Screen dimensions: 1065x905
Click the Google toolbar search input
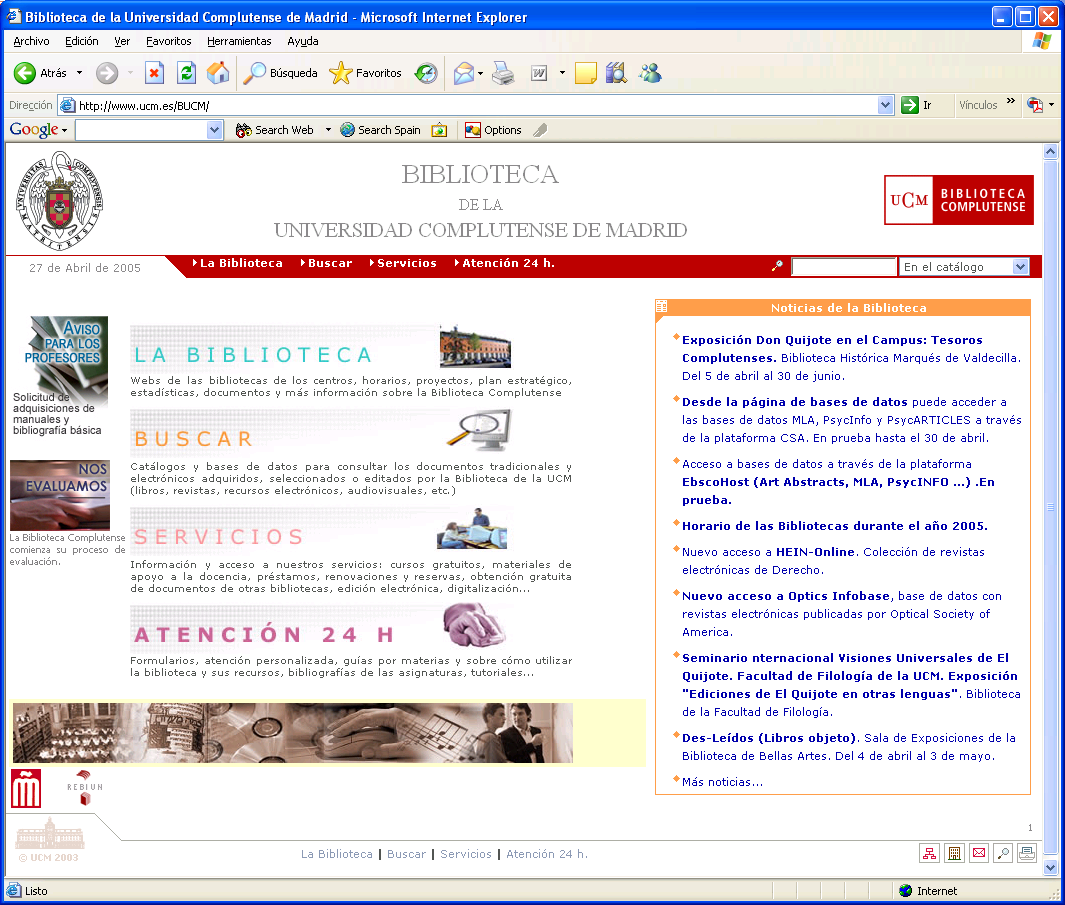click(x=141, y=130)
